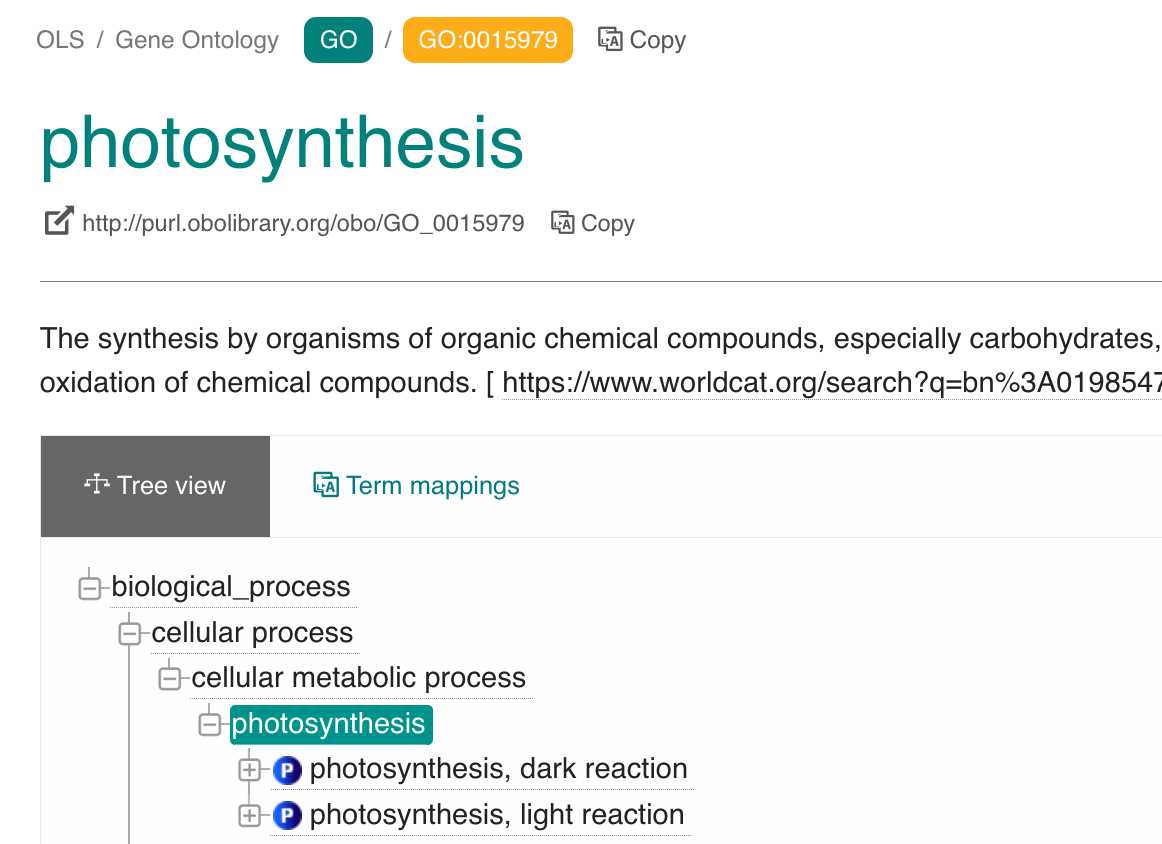Collapse the cellular process node
1162x844 pixels.
pos(130,634)
